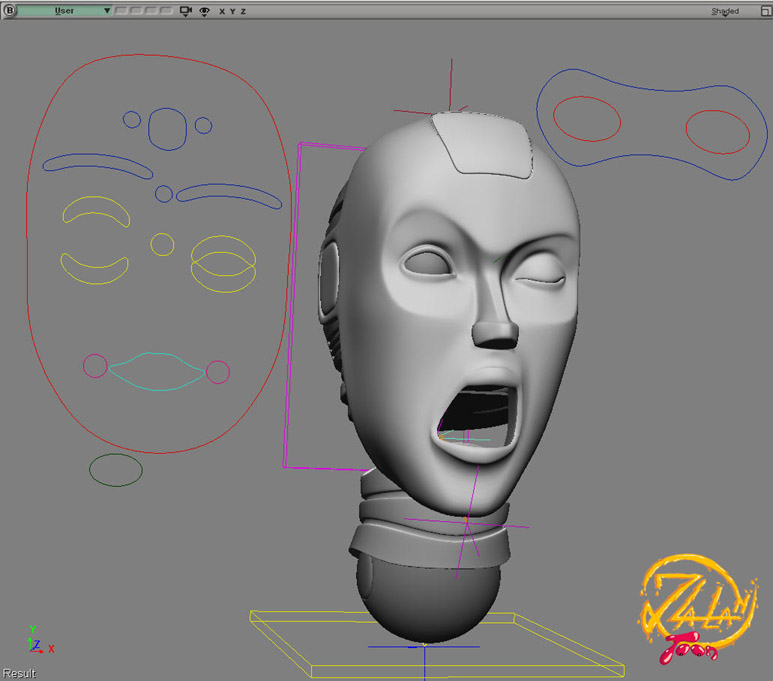Click the maximize viewport icon
The image size is (773, 681).
tap(765, 11)
